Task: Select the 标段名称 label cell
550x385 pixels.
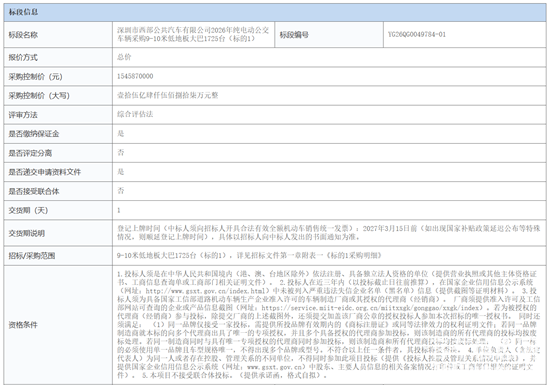Action: point(58,35)
